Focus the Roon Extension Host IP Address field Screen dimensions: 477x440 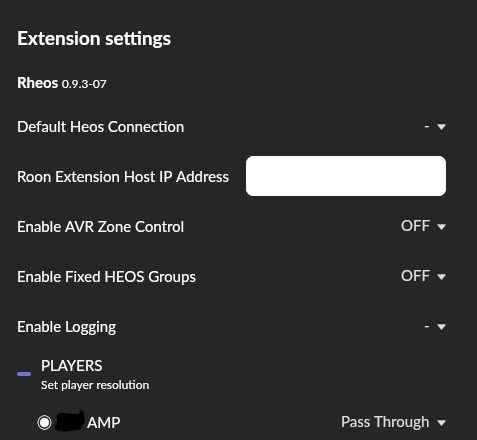pos(346,176)
